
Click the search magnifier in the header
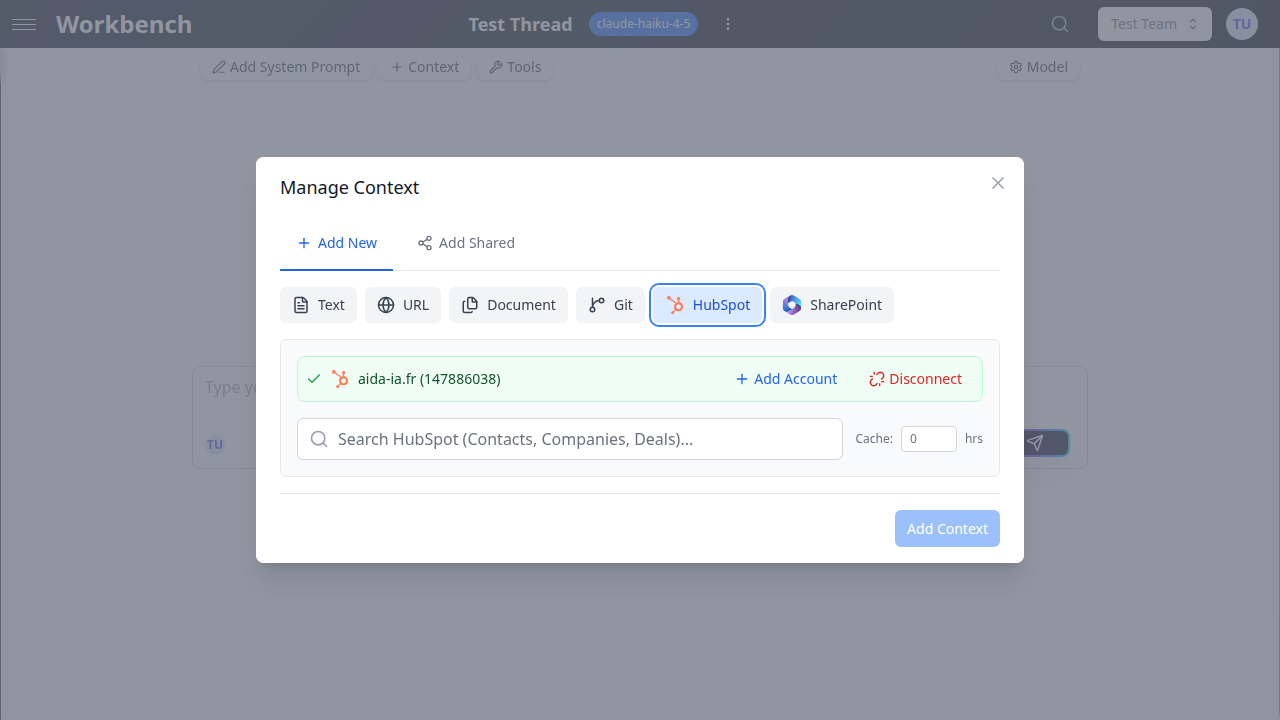click(1059, 24)
